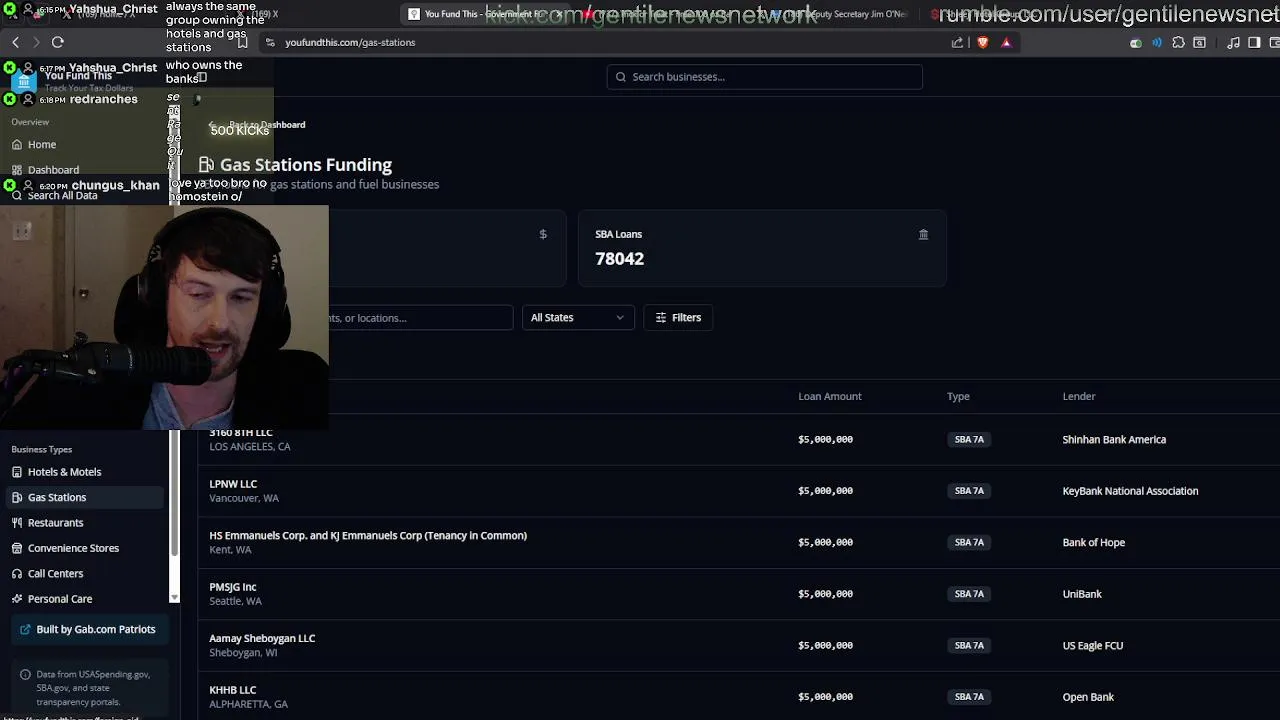Collapse the site sidebar with the panel icon
Image resolution: width=1280 pixels, height=720 pixels.
pyautogui.click(x=201, y=77)
